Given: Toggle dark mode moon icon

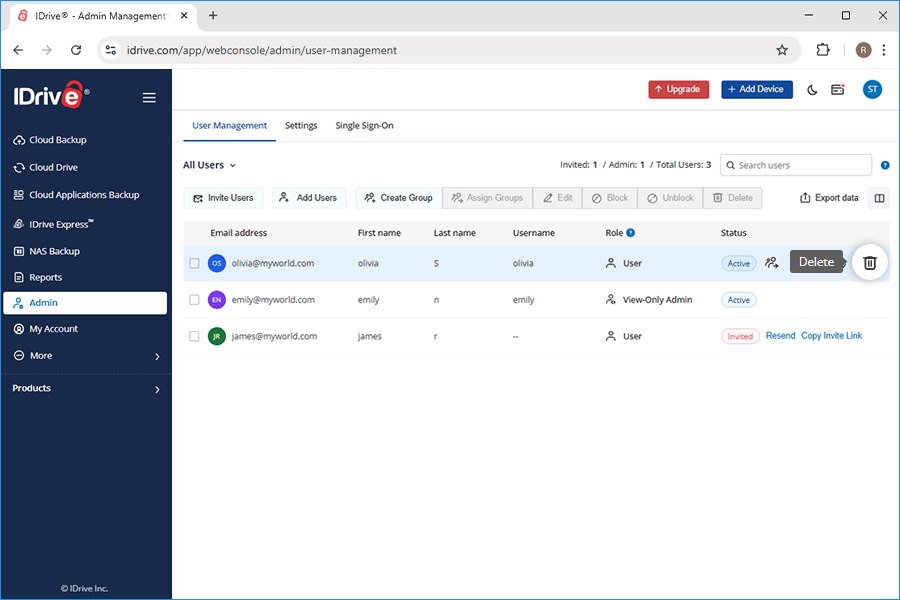Looking at the screenshot, I should click(x=812, y=90).
